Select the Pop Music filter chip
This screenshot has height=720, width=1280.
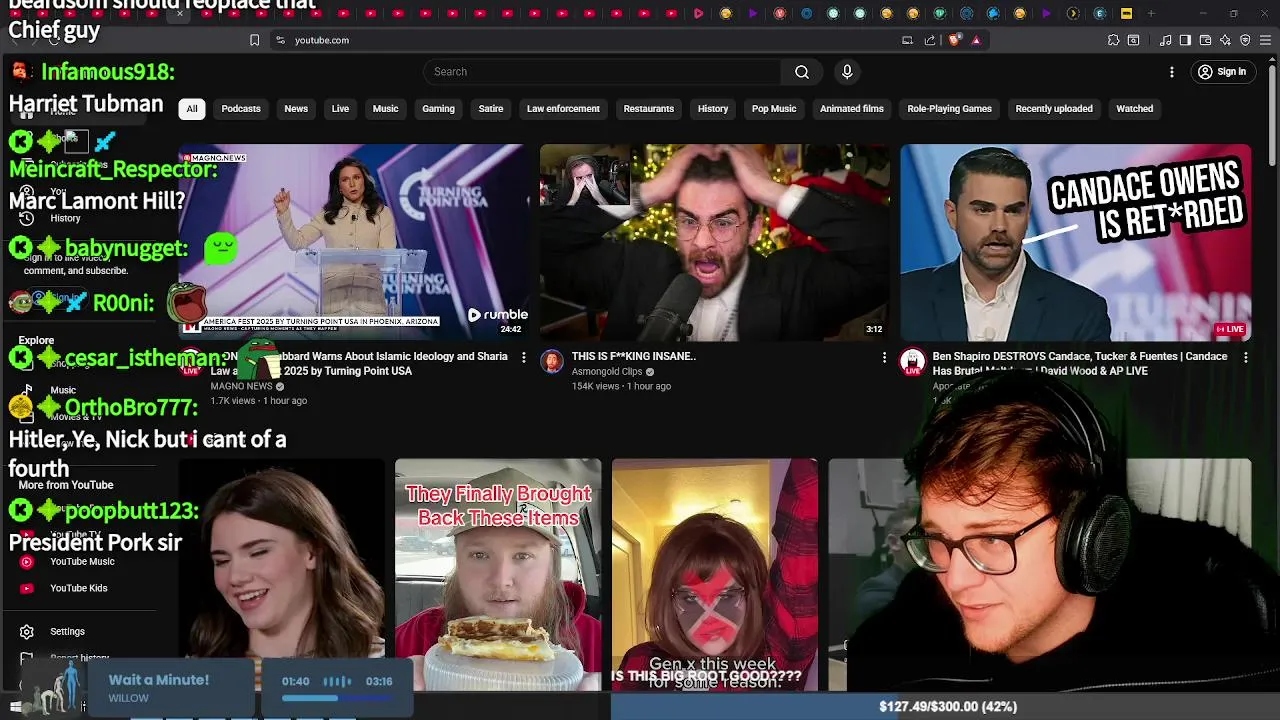pos(774,109)
